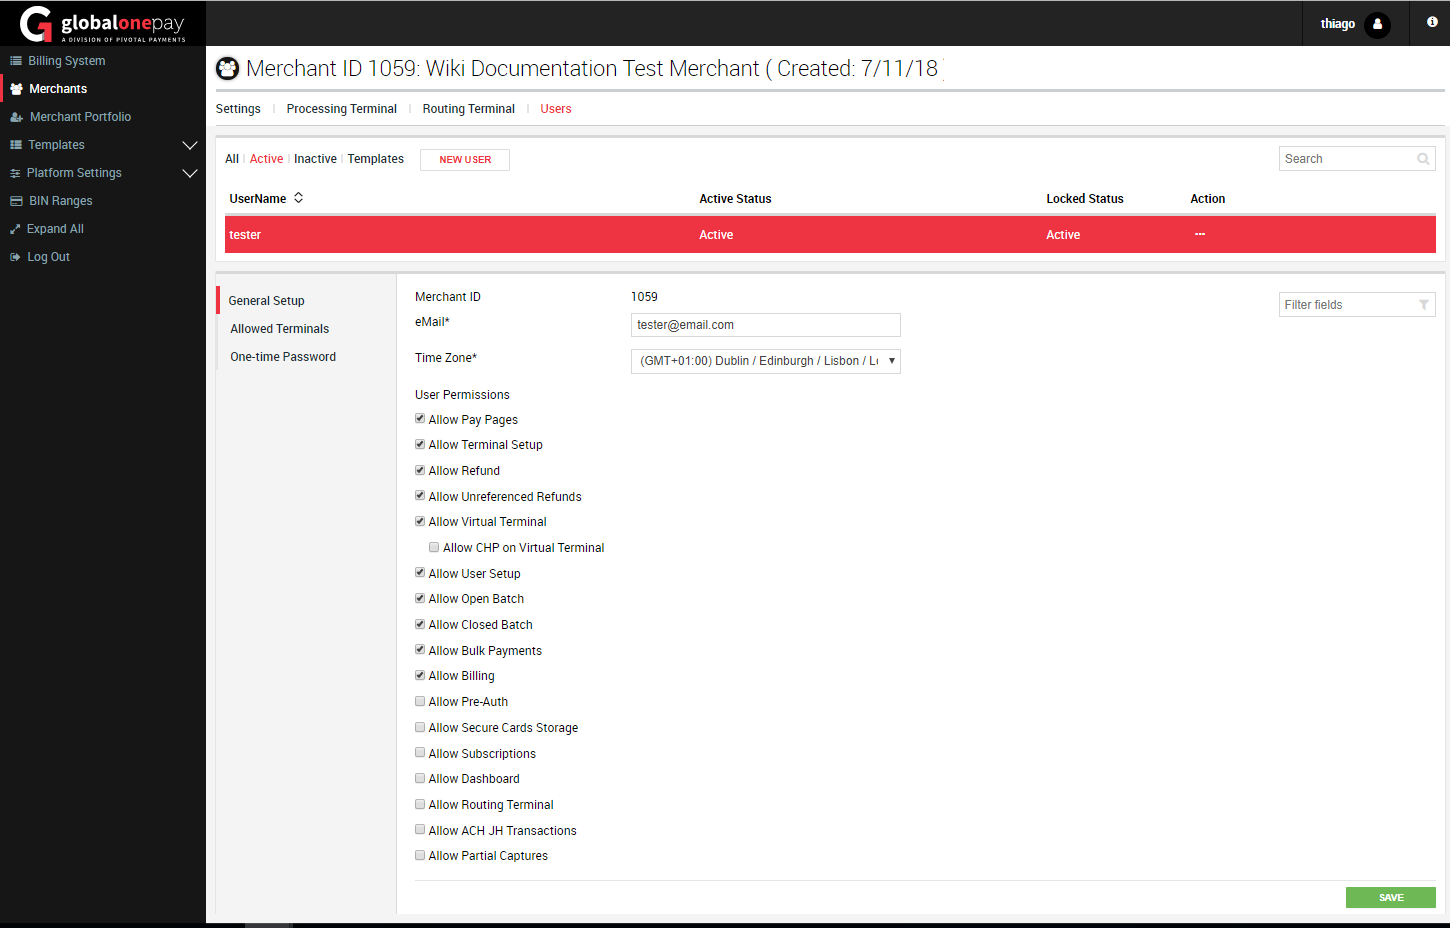This screenshot has width=1450, height=928.
Task: Enable Allow Partial Captures
Action: [x=420, y=855]
